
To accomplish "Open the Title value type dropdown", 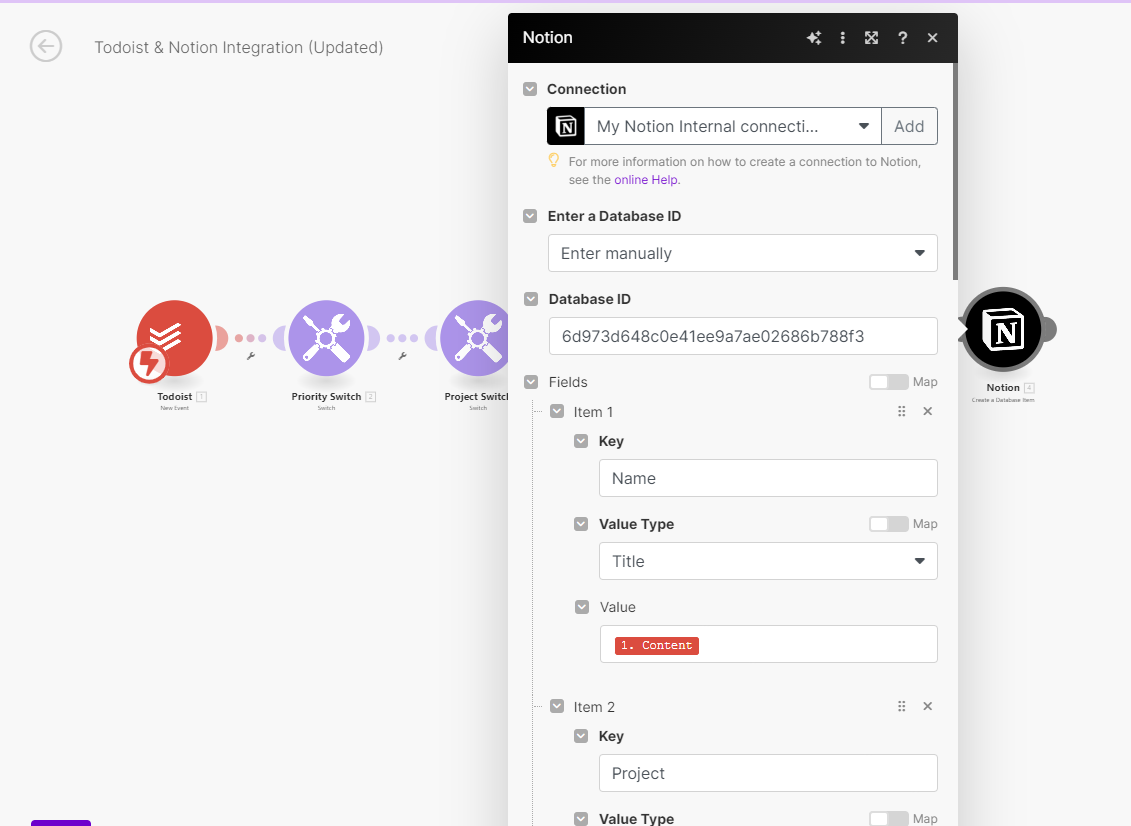I will (x=768, y=561).
